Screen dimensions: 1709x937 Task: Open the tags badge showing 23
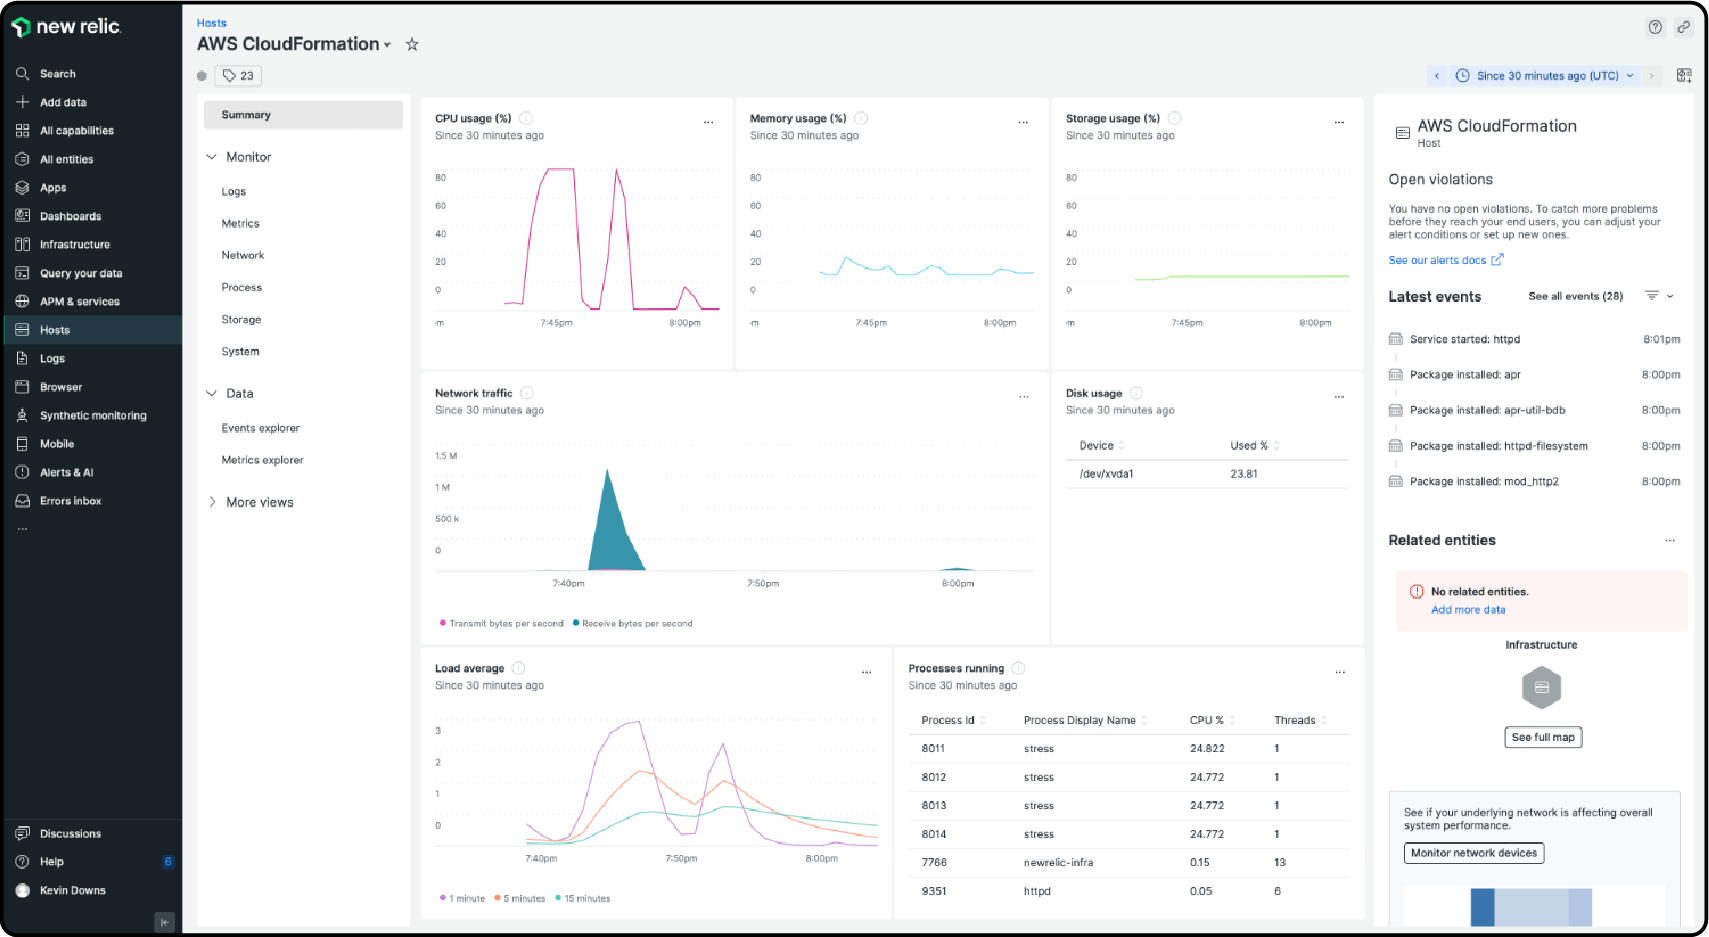point(238,76)
